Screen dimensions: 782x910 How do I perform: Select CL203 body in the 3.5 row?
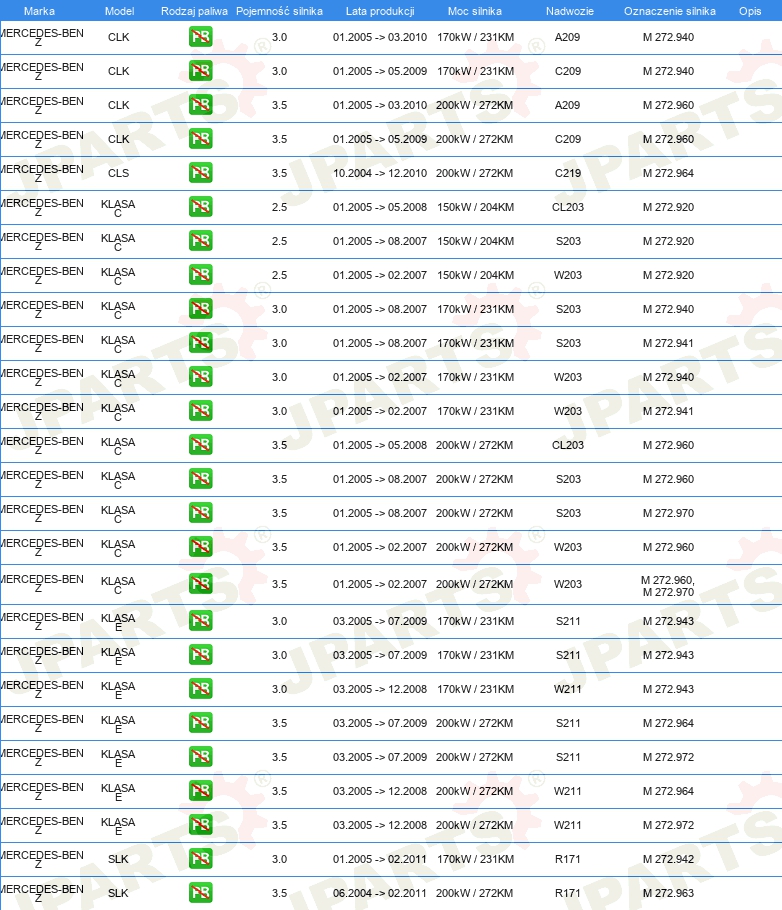click(x=568, y=445)
